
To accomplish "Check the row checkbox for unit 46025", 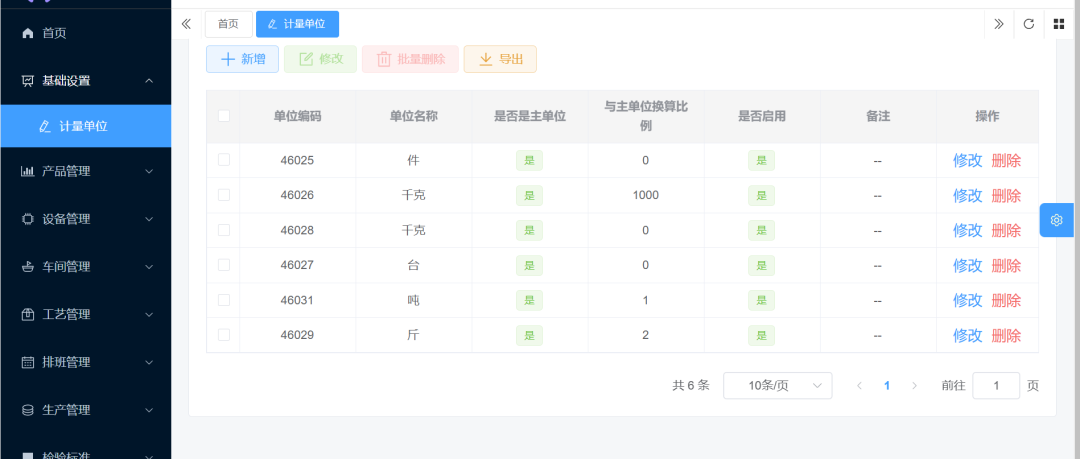I will 223,160.
